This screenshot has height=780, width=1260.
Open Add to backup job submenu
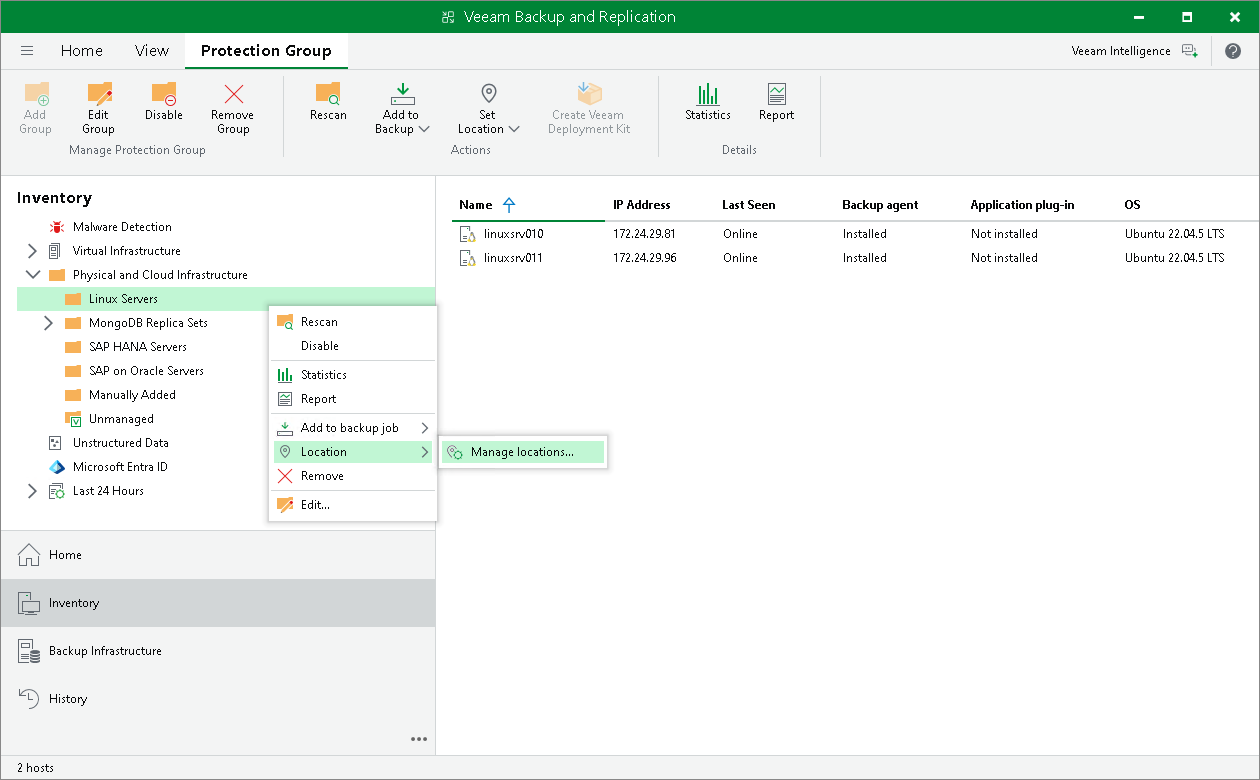click(353, 428)
